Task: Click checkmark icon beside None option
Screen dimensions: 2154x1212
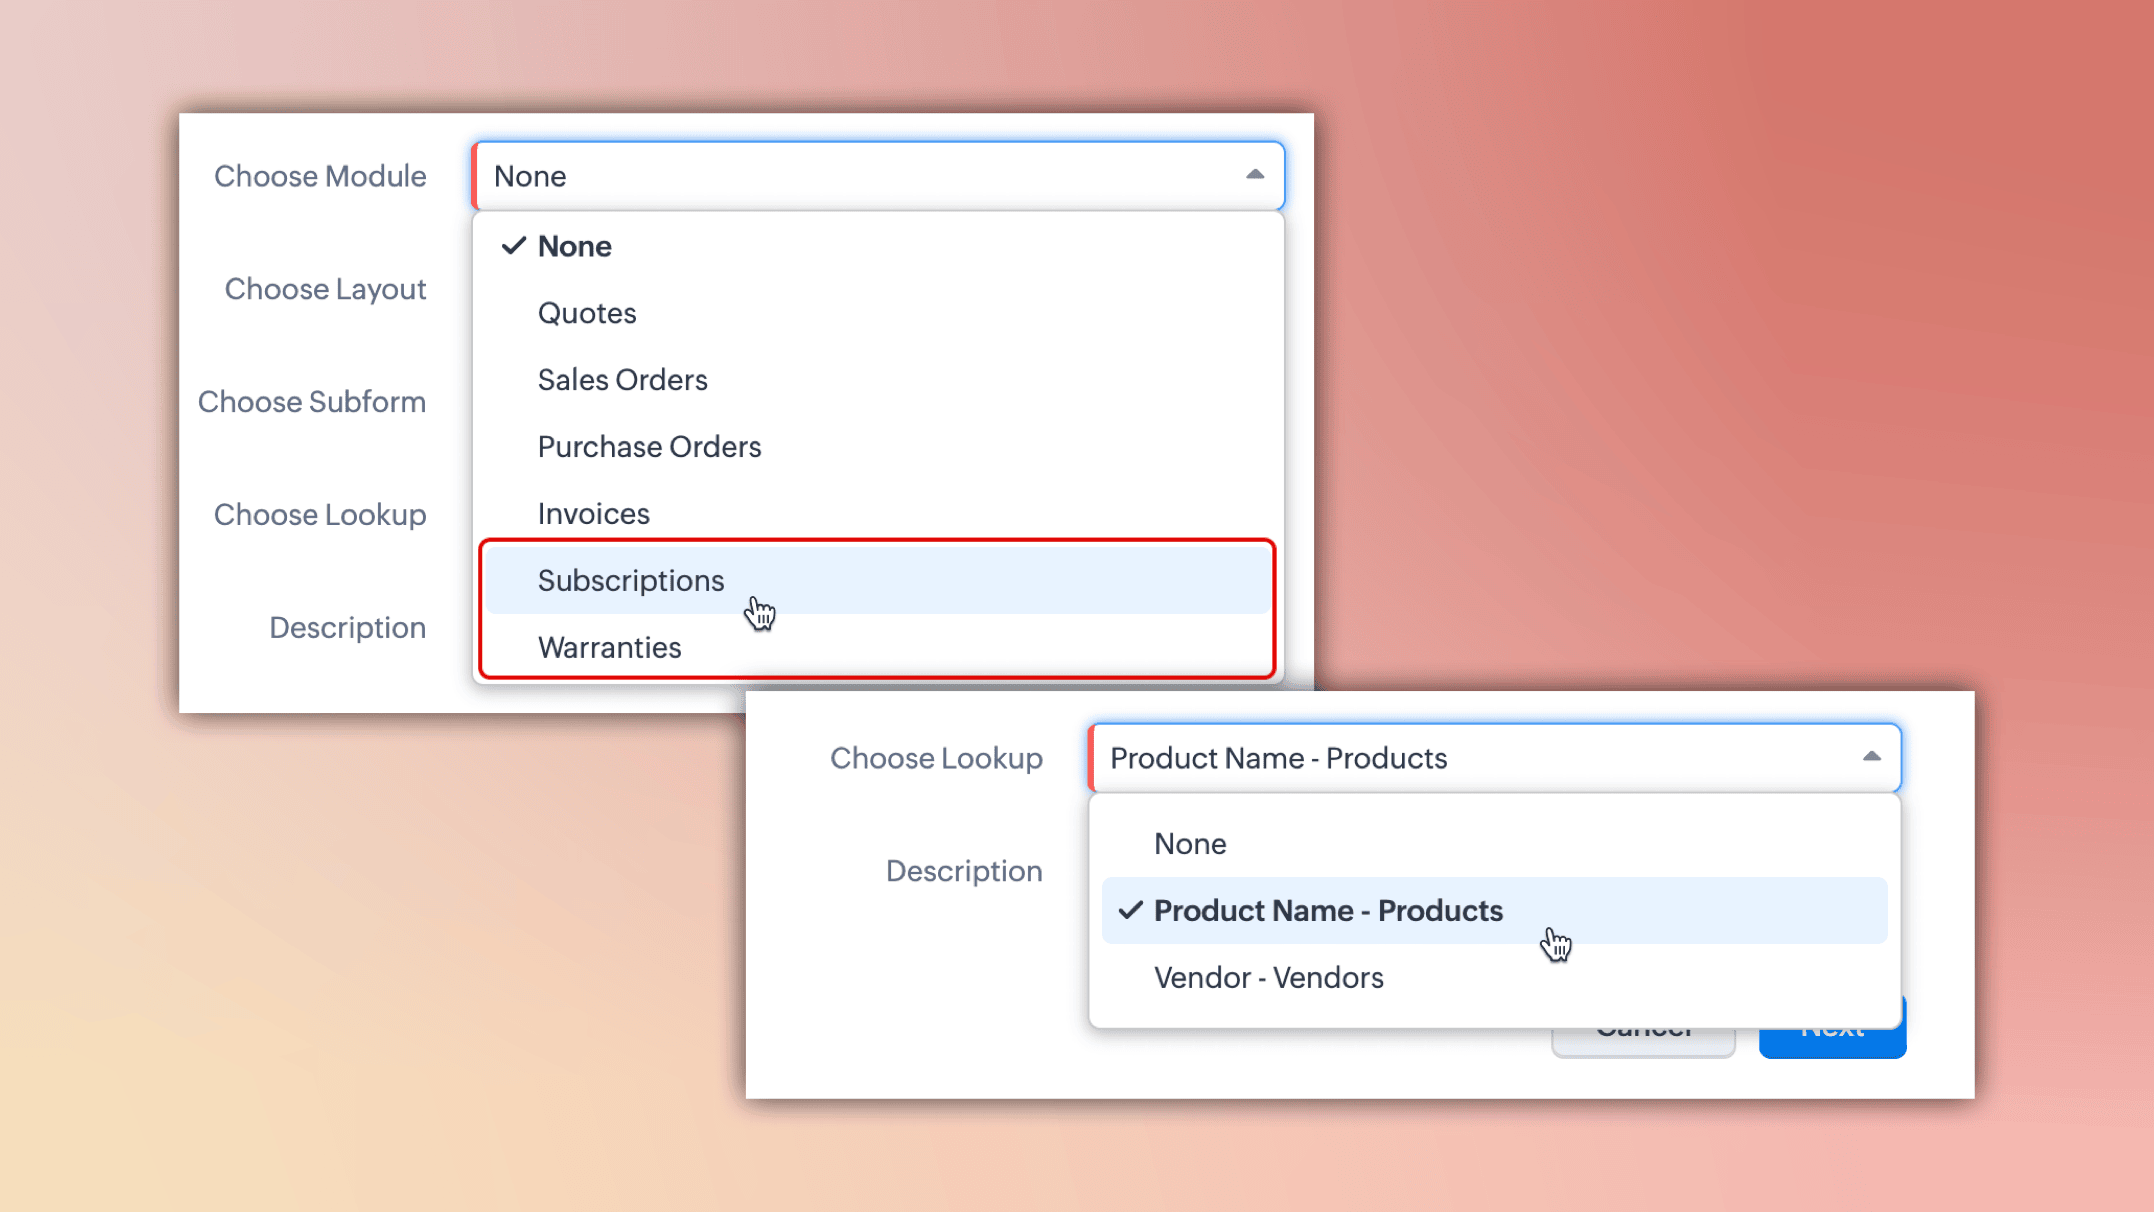Action: click(x=513, y=246)
